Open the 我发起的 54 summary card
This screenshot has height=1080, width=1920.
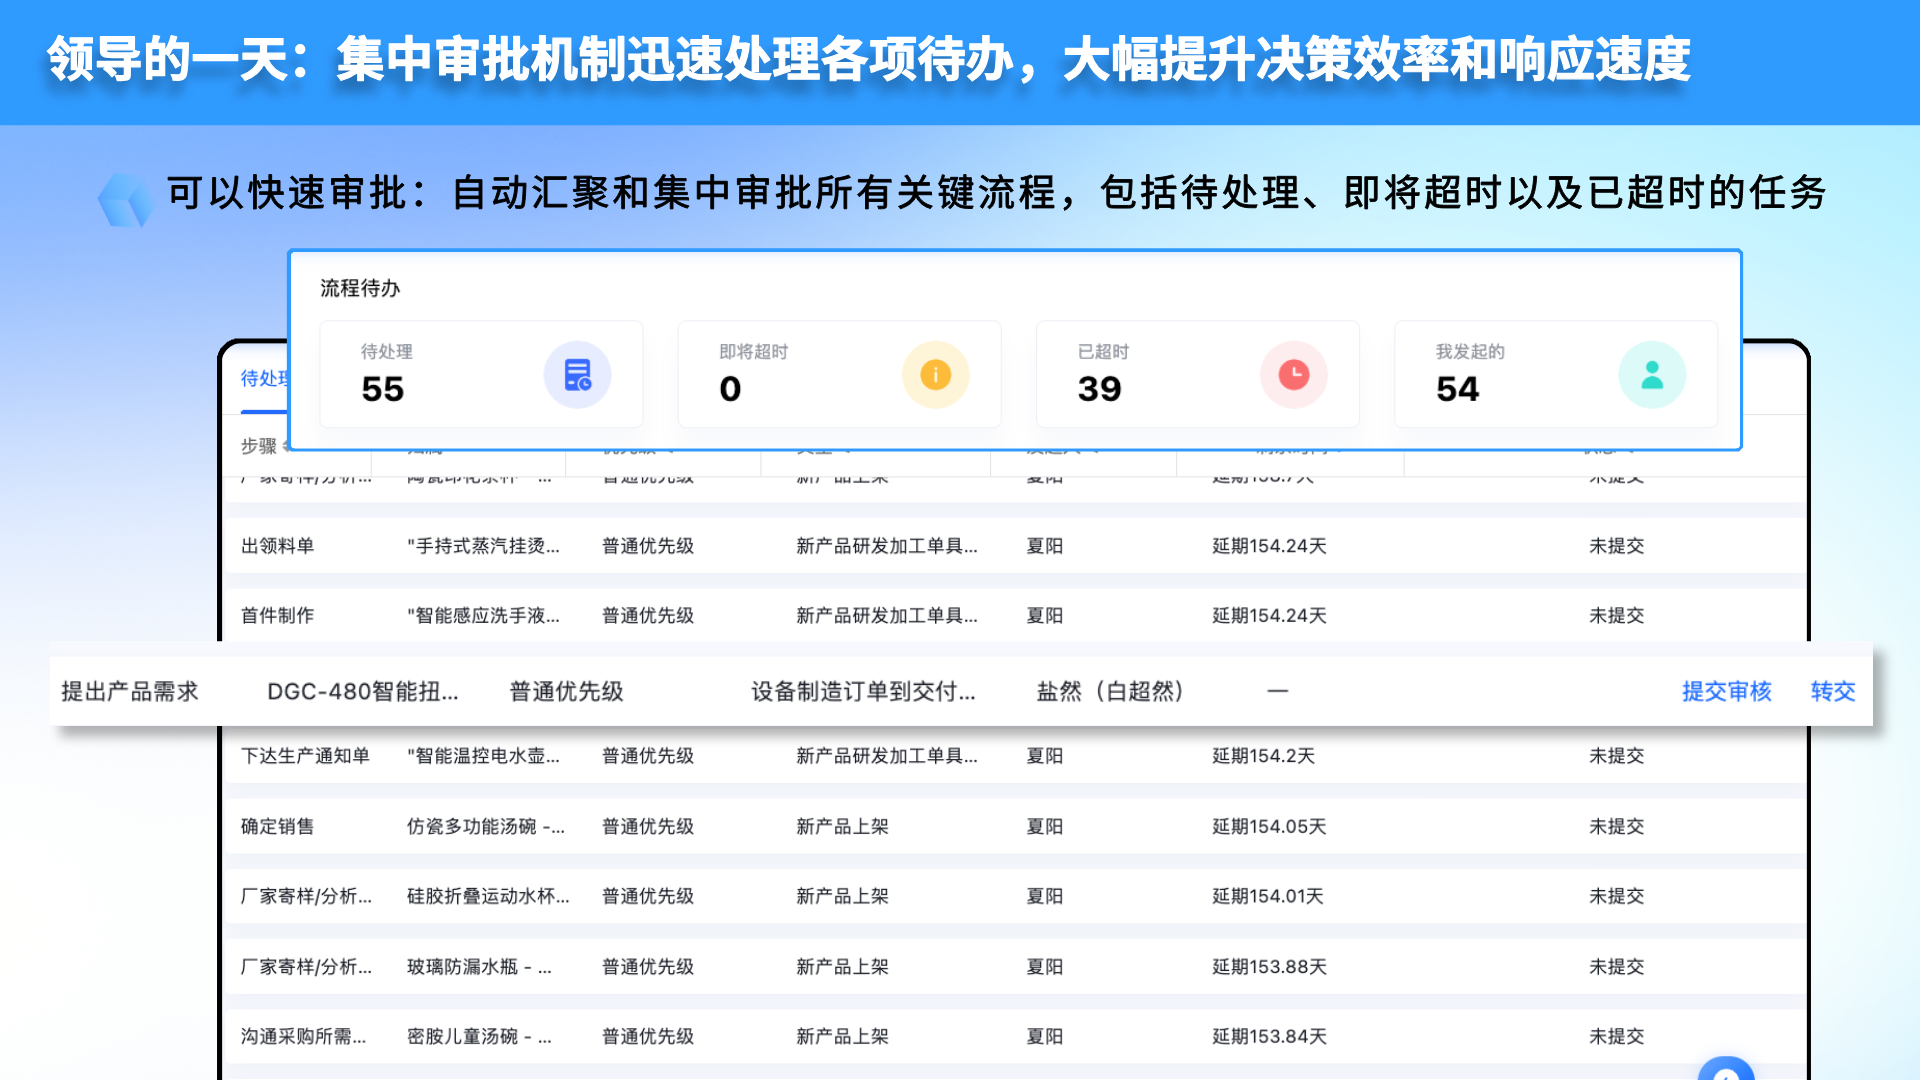coord(1555,374)
